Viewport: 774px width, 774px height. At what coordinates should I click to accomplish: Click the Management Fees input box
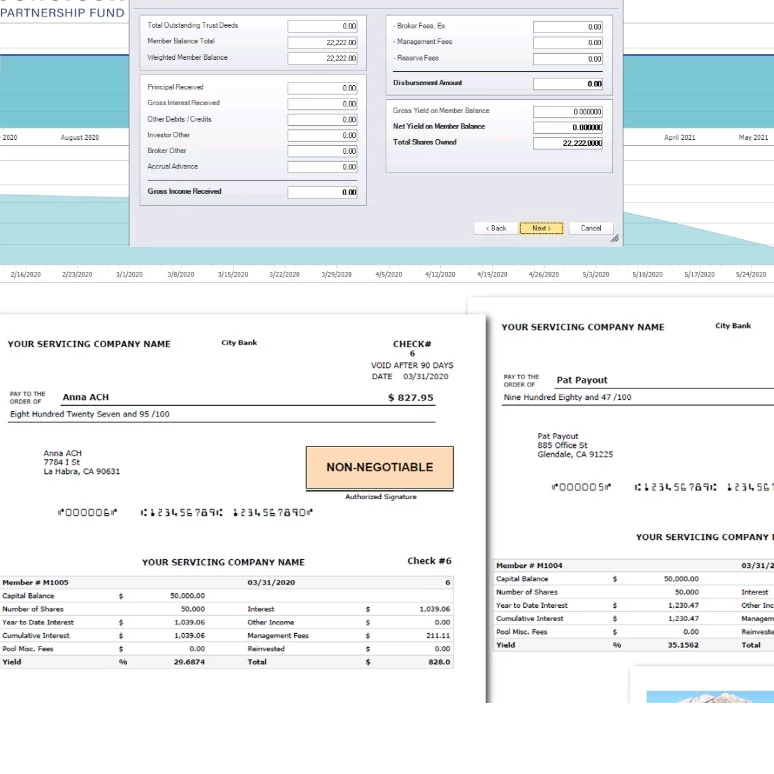tap(568, 42)
